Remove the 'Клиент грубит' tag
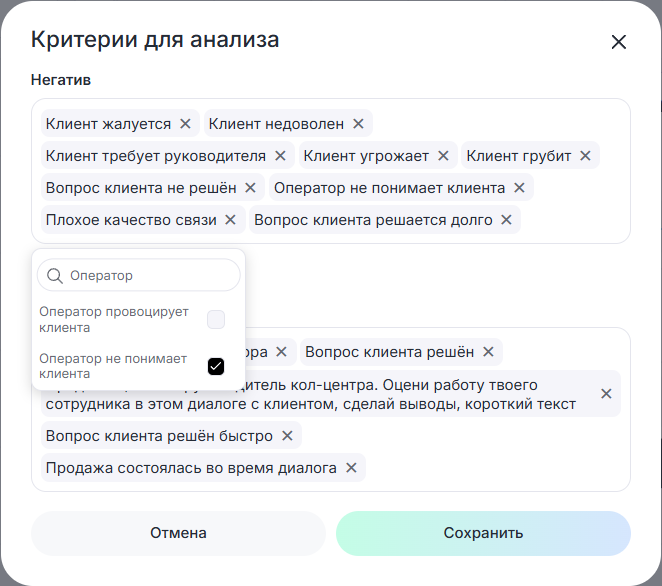The image size is (662, 586). click(x=586, y=156)
